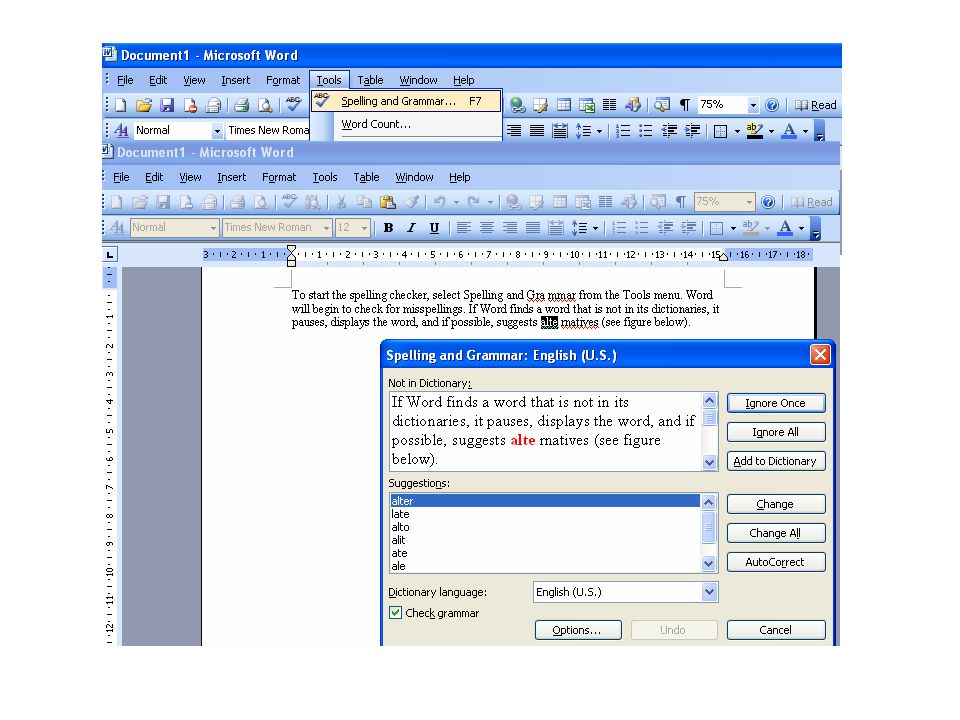Click Document Map icon in upper Word window
Screen dimensions: 960x720
[661, 105]
